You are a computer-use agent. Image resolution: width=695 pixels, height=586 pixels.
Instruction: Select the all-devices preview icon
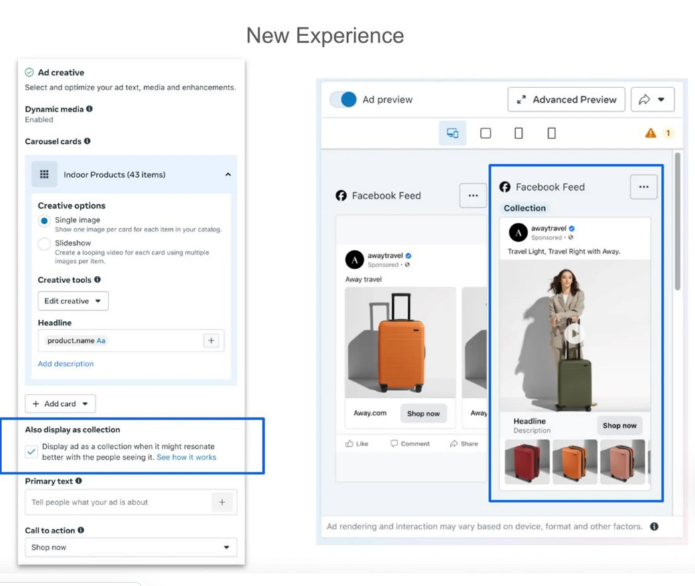tap(453, 133)
